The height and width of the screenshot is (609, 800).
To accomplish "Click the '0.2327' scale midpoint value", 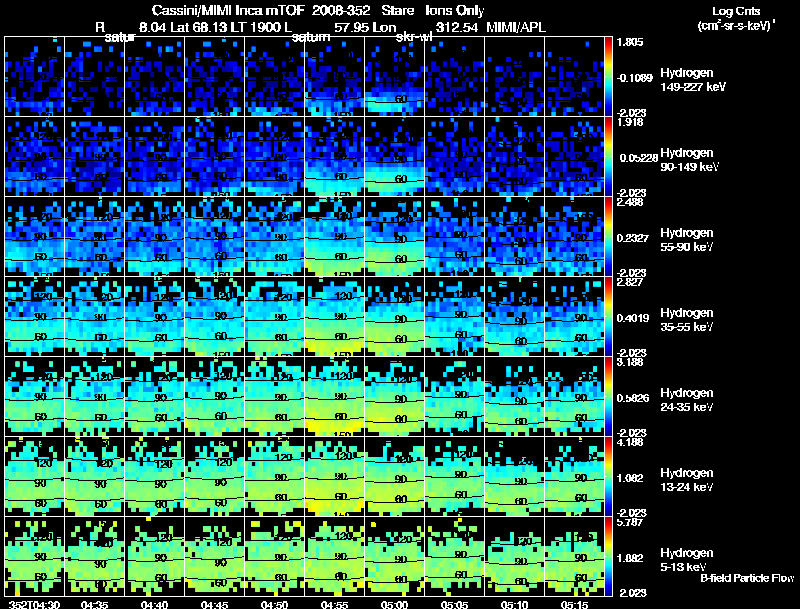I will pos(633,238).
